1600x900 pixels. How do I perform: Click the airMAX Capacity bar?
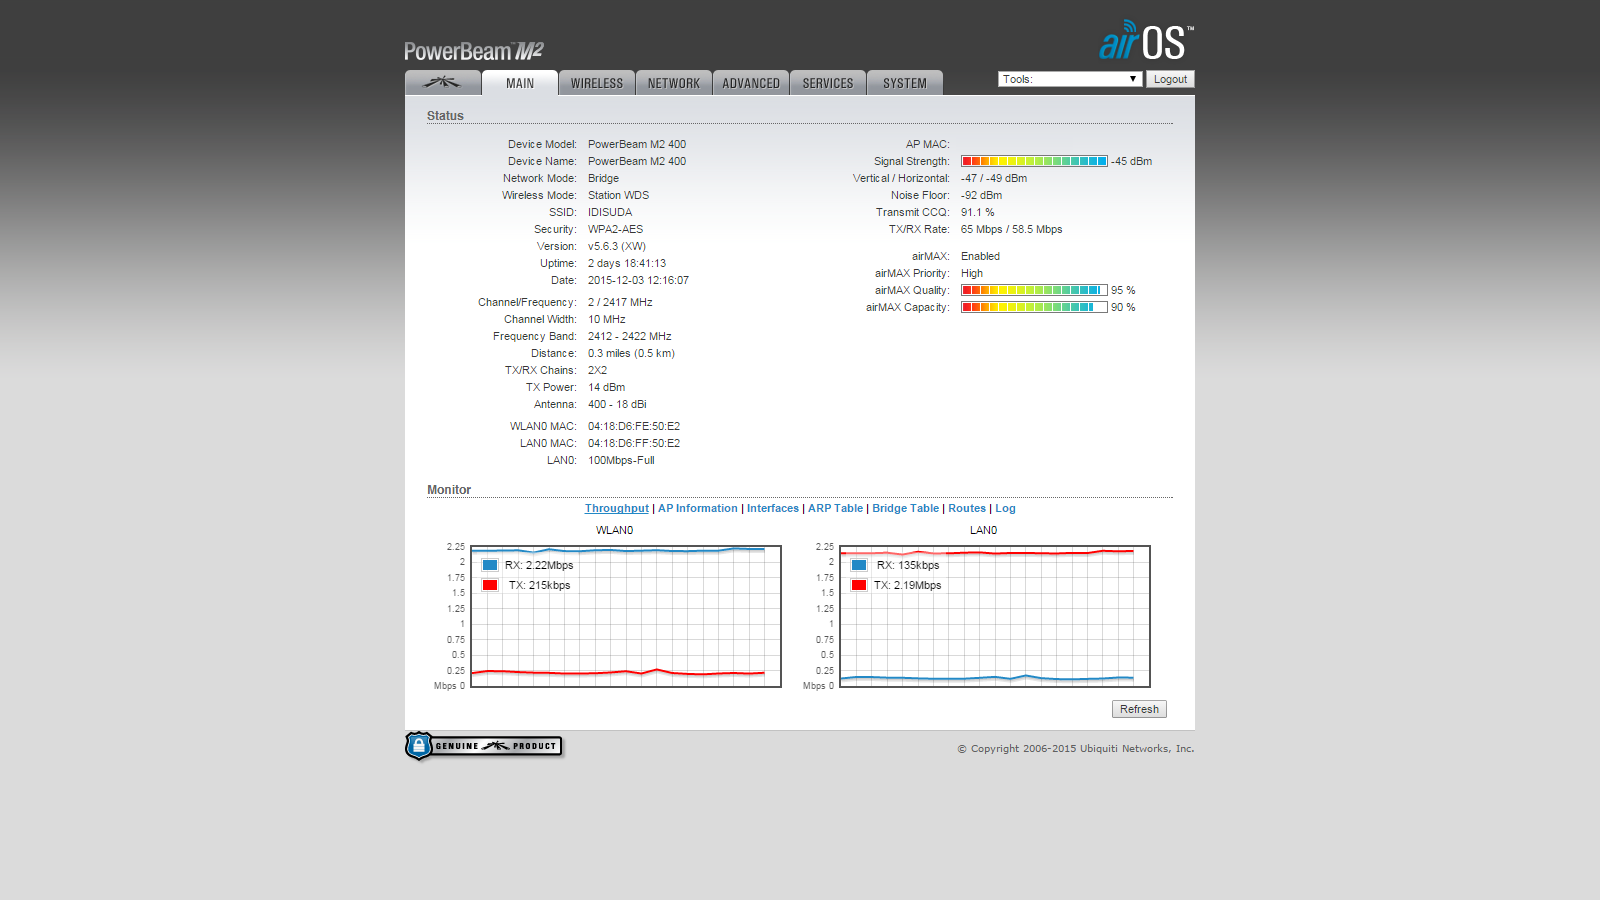(x=1034, y=307)
